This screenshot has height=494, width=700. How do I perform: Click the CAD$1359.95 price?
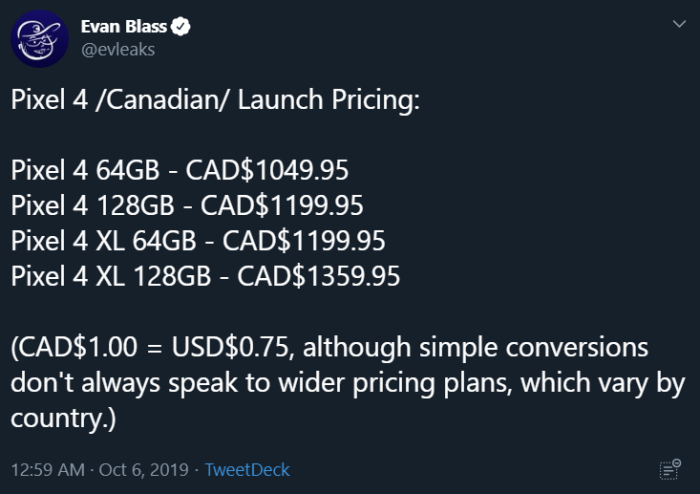(x=319, y=275)
